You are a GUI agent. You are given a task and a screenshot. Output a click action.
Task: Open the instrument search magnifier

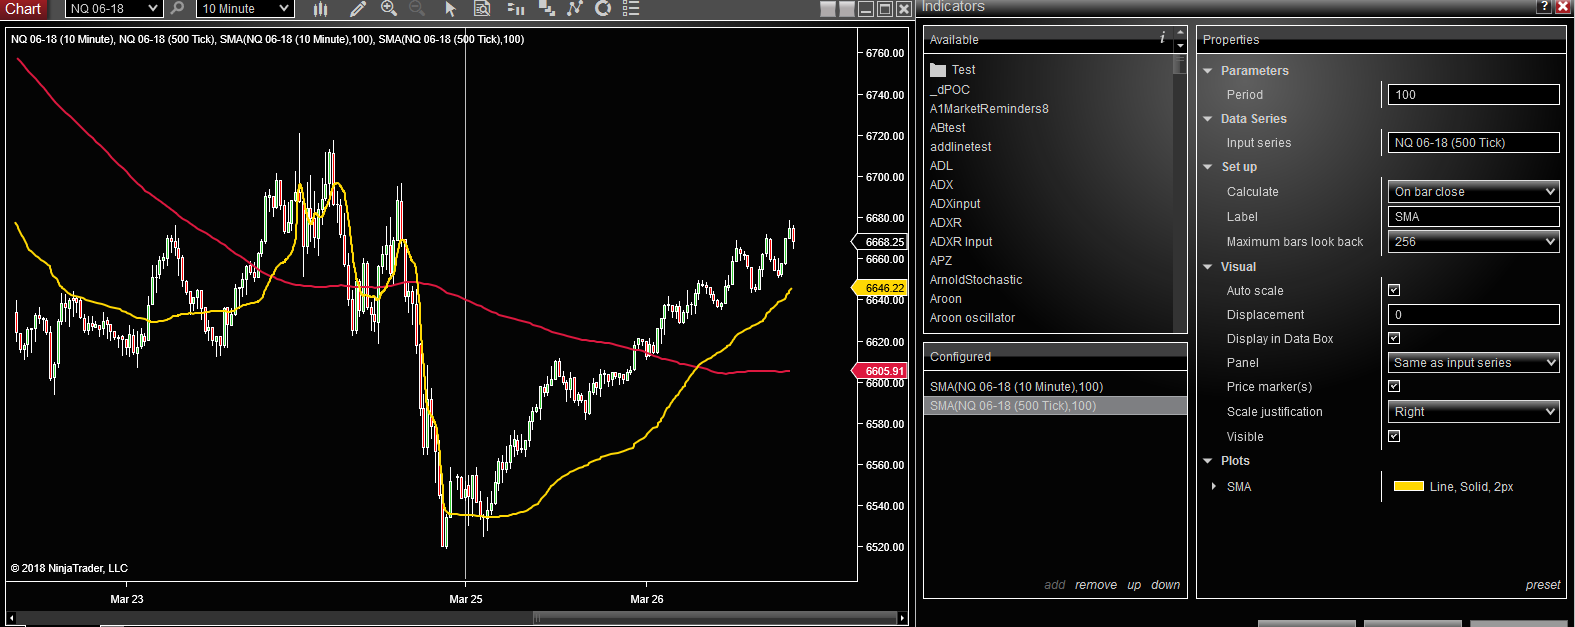pyautogui.click(x=178, y=8)
